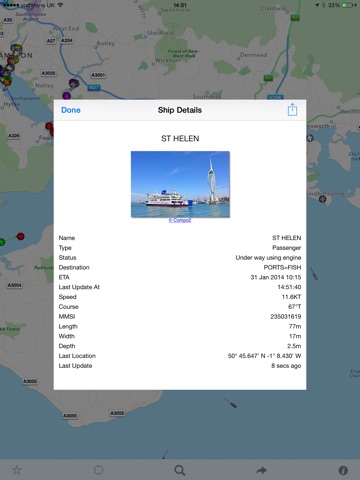Open the ST HELEN ferry photo
The width and height of the screenshot is (360, 480).
[180, 184]
